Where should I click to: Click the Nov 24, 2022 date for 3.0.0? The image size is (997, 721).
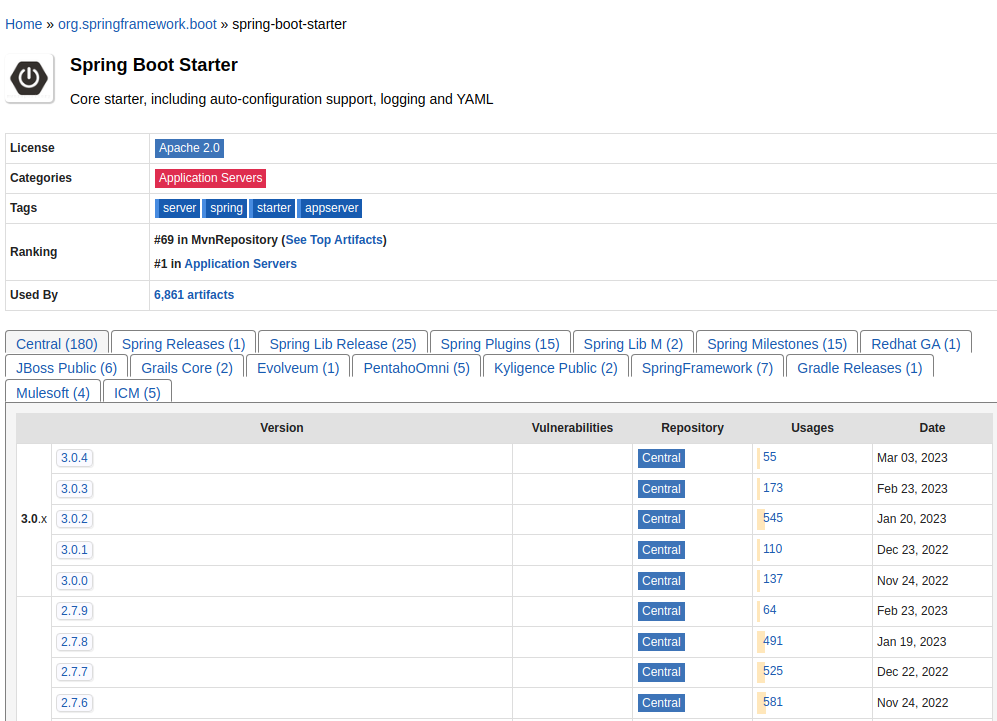912,581
